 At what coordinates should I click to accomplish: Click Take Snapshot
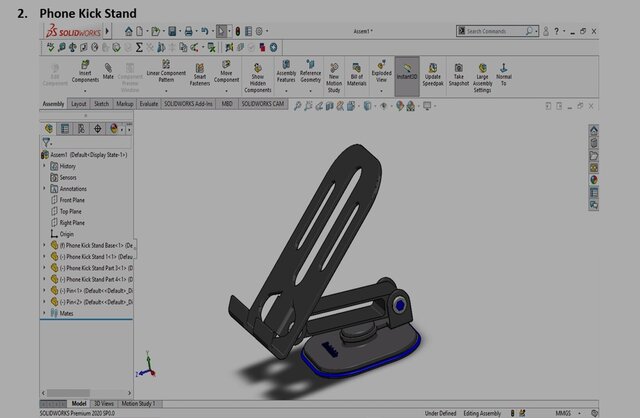[459, 74]
